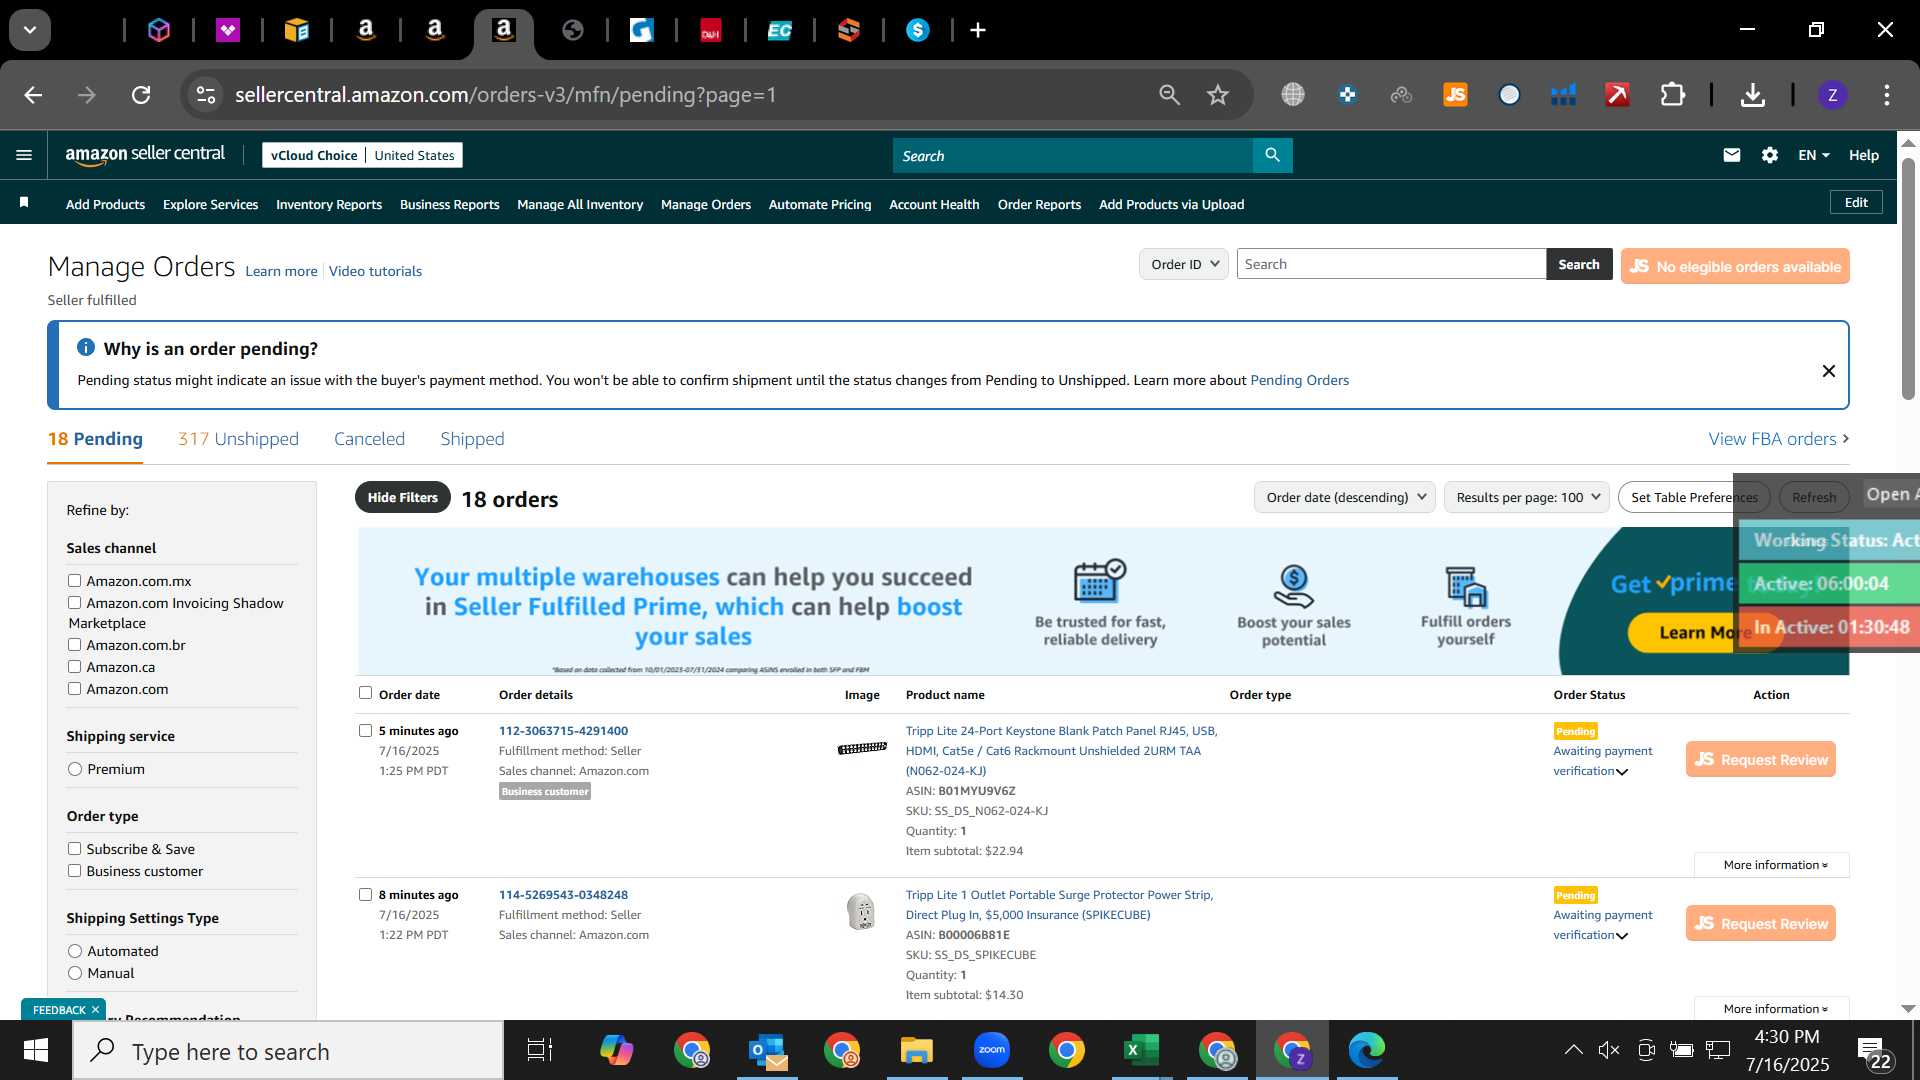Click the page vertical scrollbar thumb
Viewport: 1920px width, 1080px height.
click(x=1908, y=278)
